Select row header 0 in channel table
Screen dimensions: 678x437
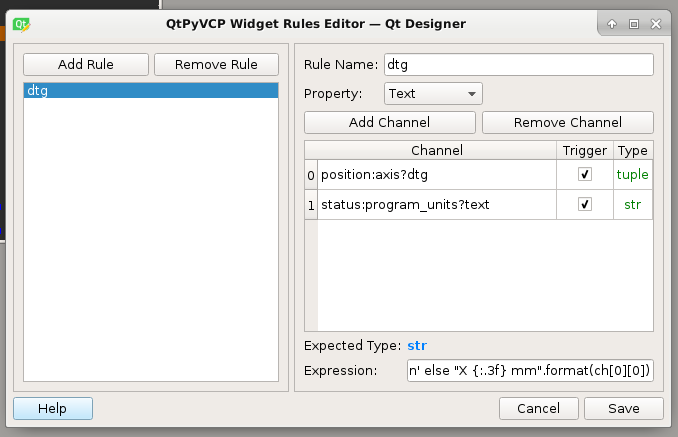pos(311,175)
